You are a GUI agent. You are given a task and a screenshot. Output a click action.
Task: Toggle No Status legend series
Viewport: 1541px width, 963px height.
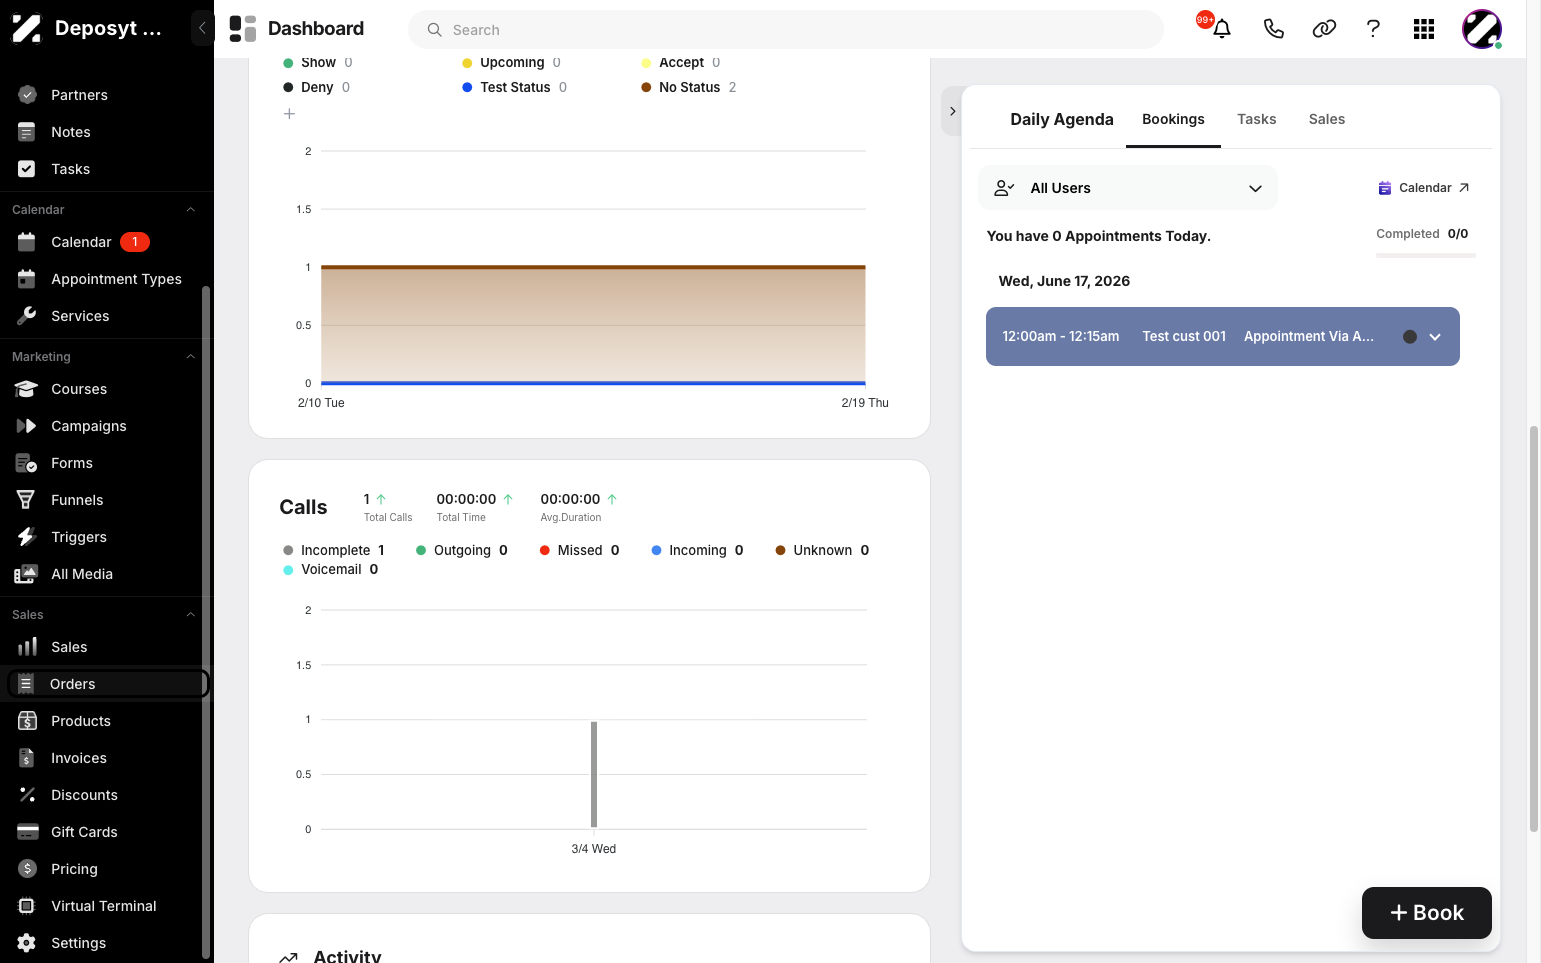tap(688, 87)
